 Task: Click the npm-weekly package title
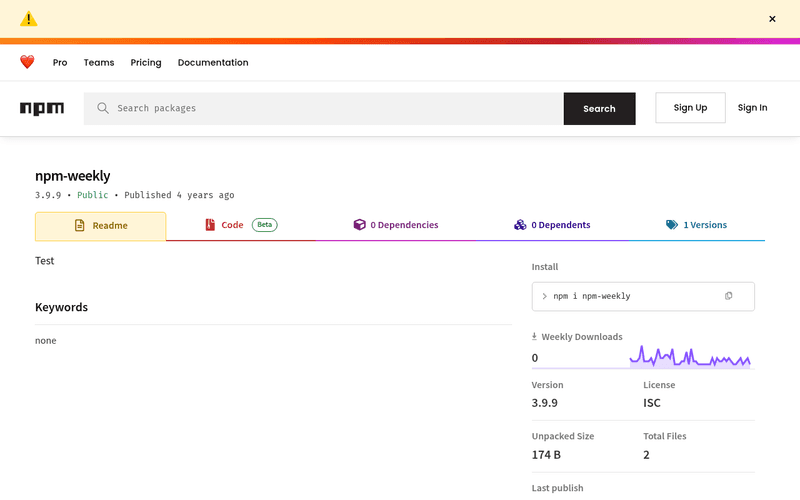72,176
